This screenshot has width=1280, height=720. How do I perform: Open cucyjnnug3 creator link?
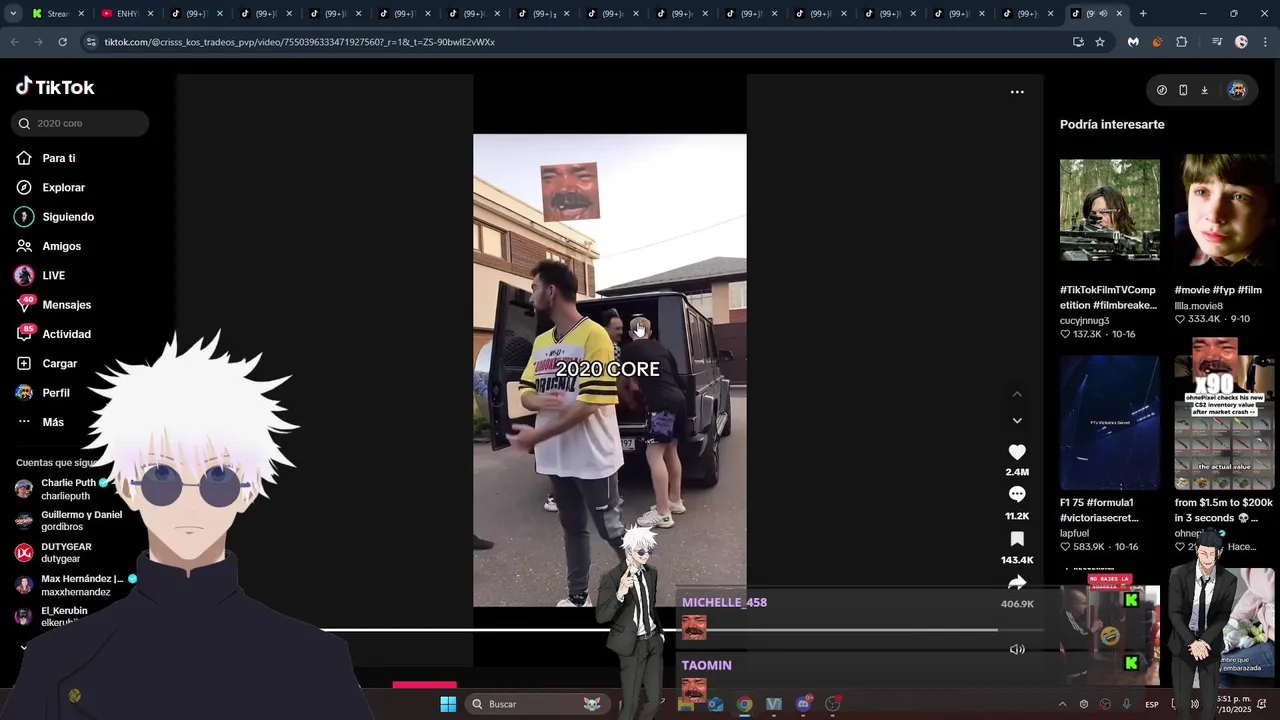click(x=1084, y=321)
